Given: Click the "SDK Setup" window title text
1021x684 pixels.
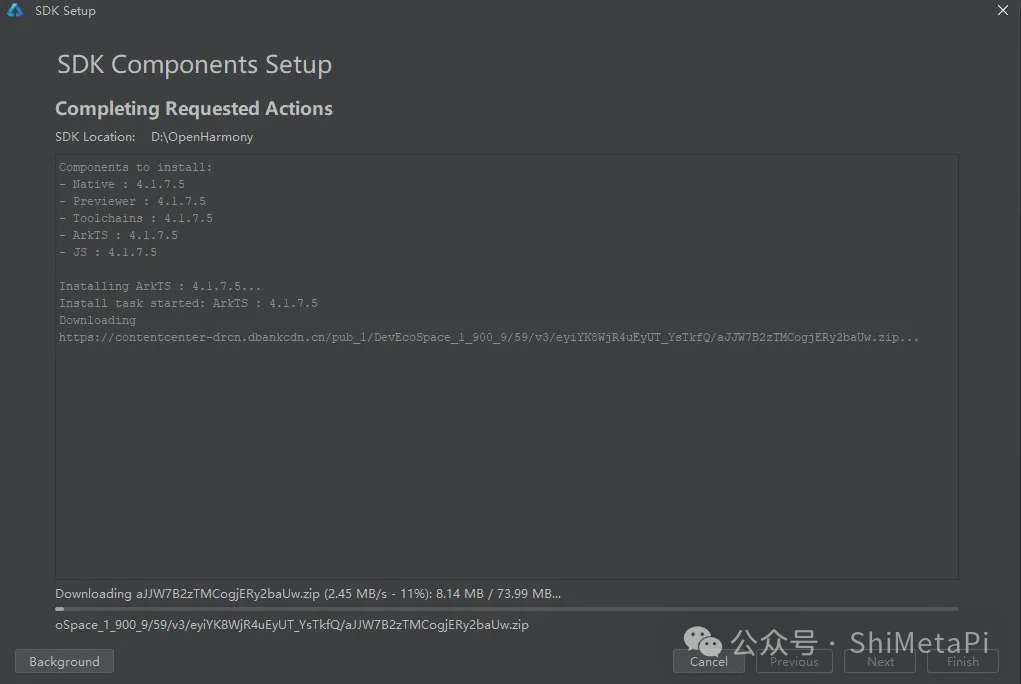Looking at the screenshot, I should pyautogui.click(x=65, y=11).
